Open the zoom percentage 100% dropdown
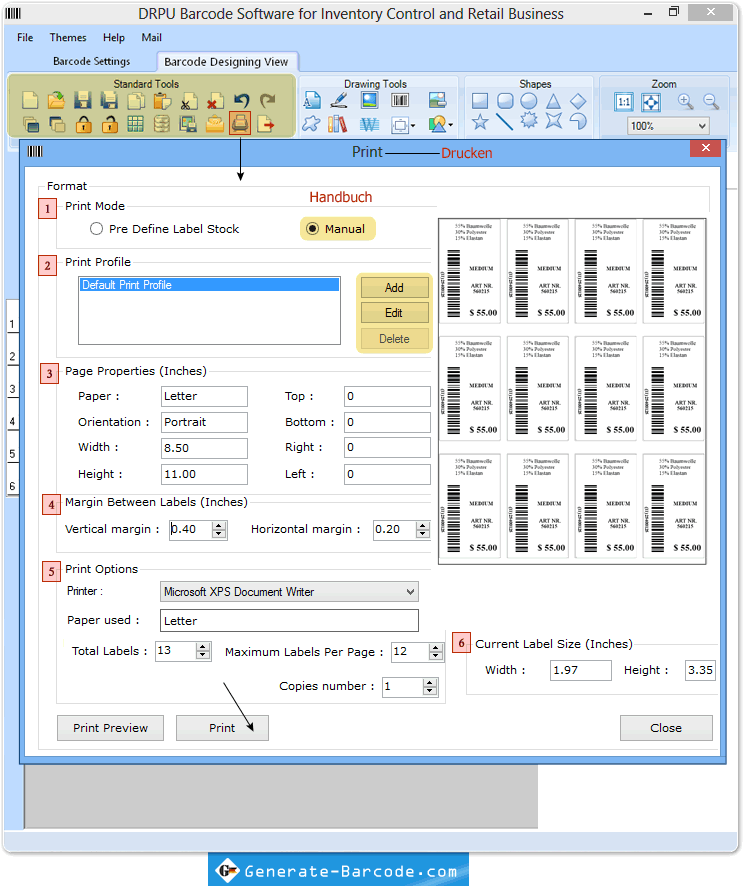The width and height of the screenshot is (744, 886). point(702,126)
